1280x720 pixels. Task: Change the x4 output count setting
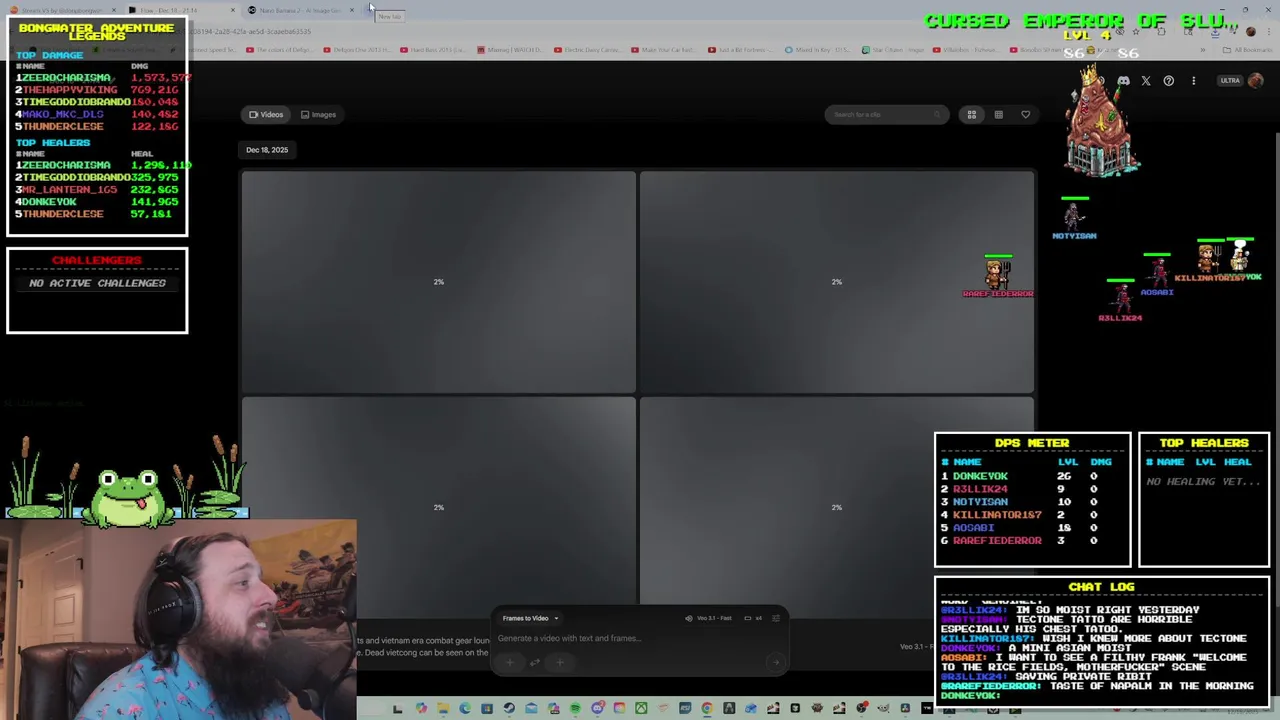[x=753, y=618]
